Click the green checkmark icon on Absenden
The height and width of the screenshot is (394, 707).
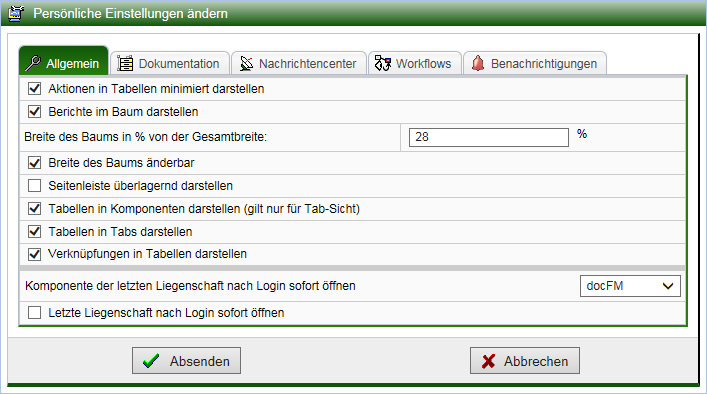pyautogui.click(x=151, y=361)
